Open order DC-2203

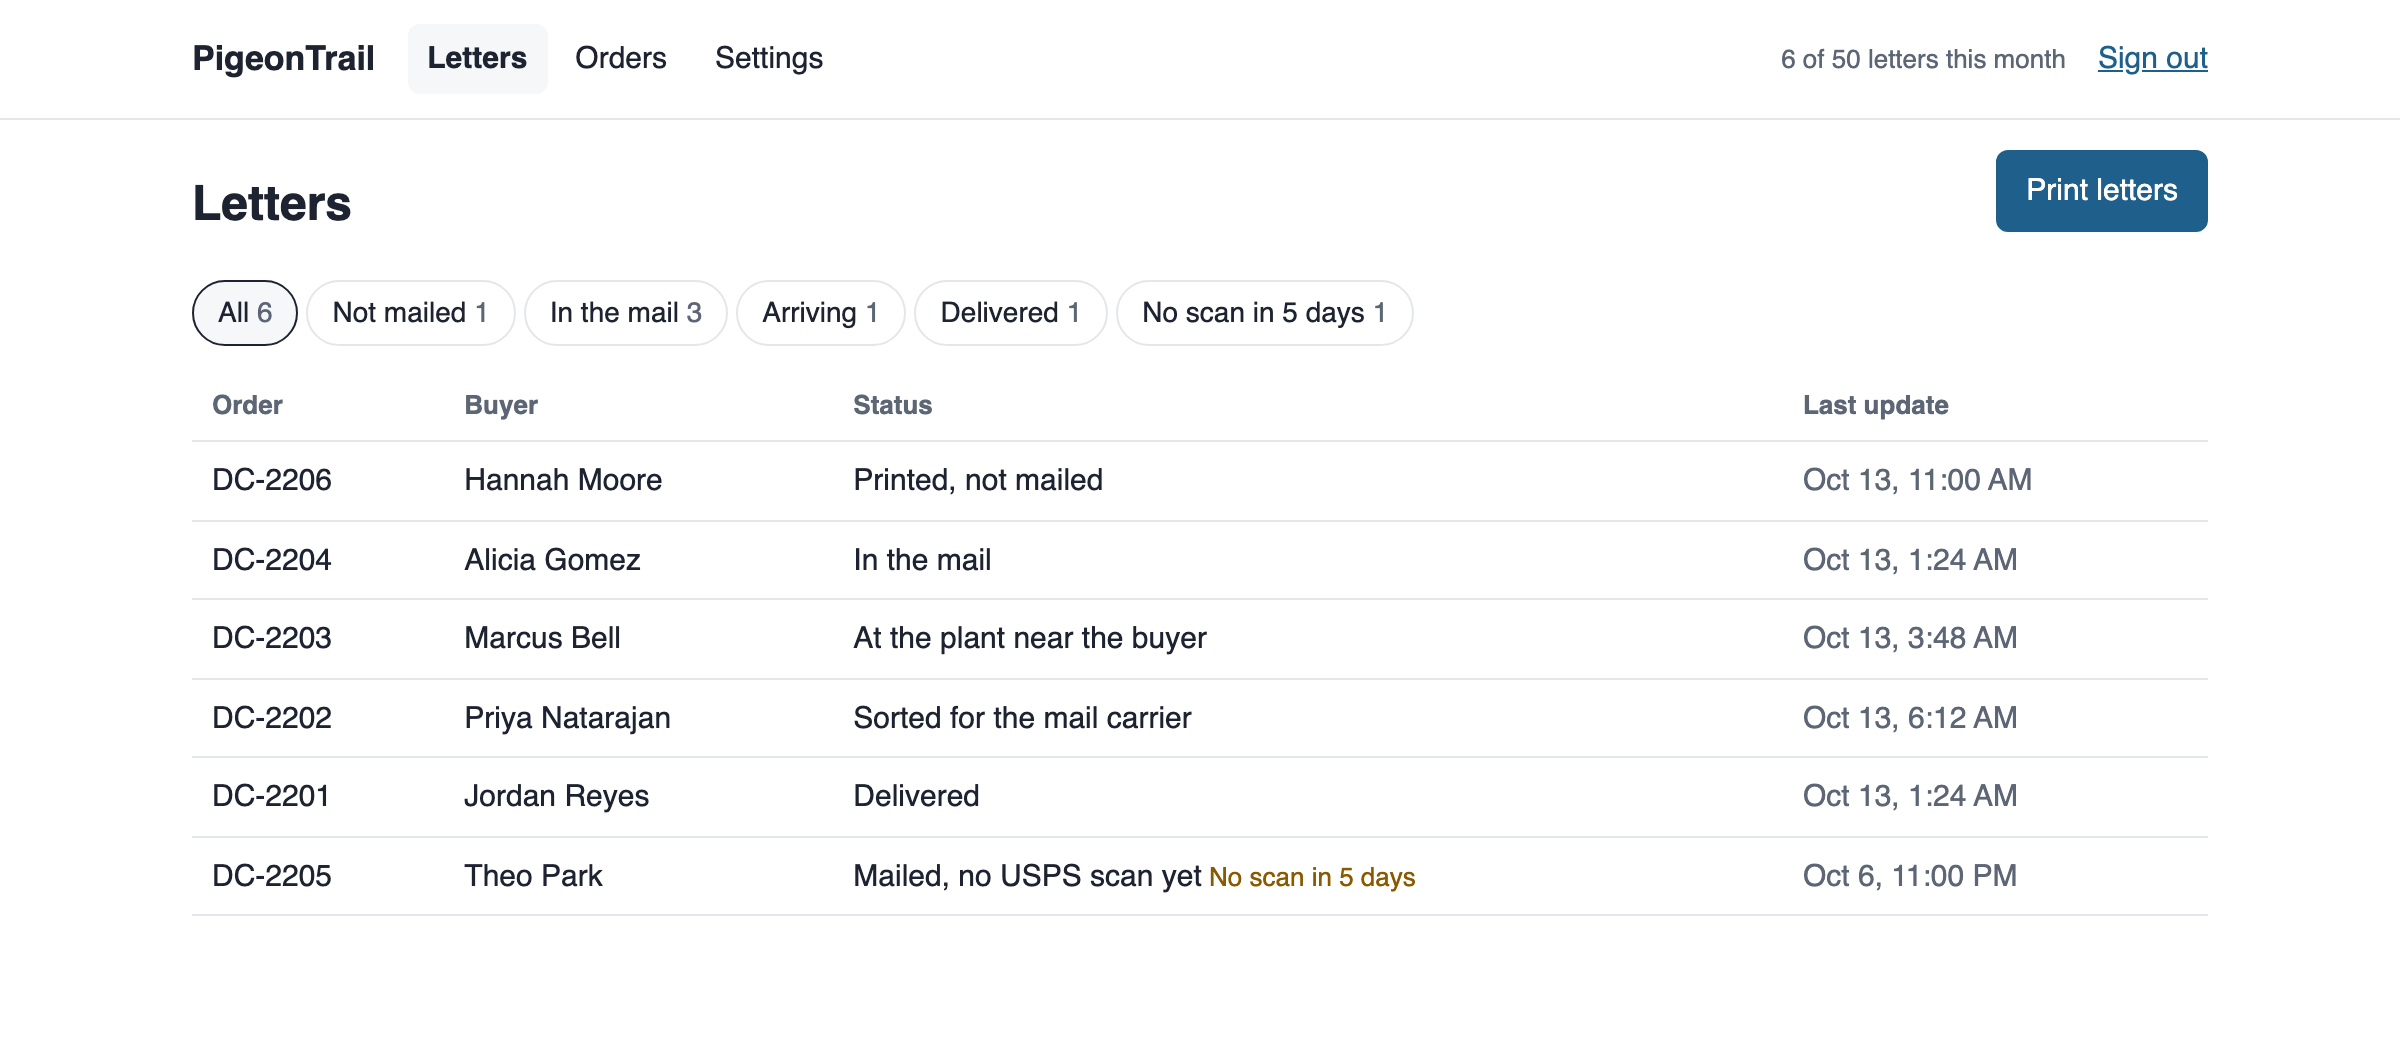272,638
